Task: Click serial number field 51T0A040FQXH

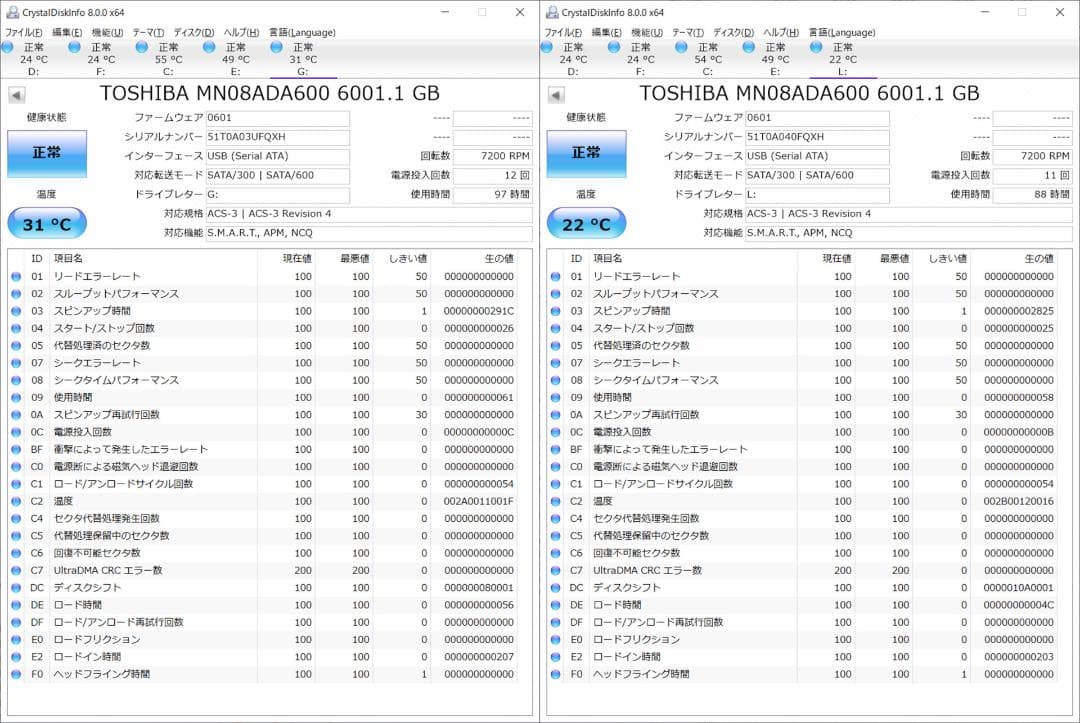Action: pyautogui.click(x=818, y=137)
